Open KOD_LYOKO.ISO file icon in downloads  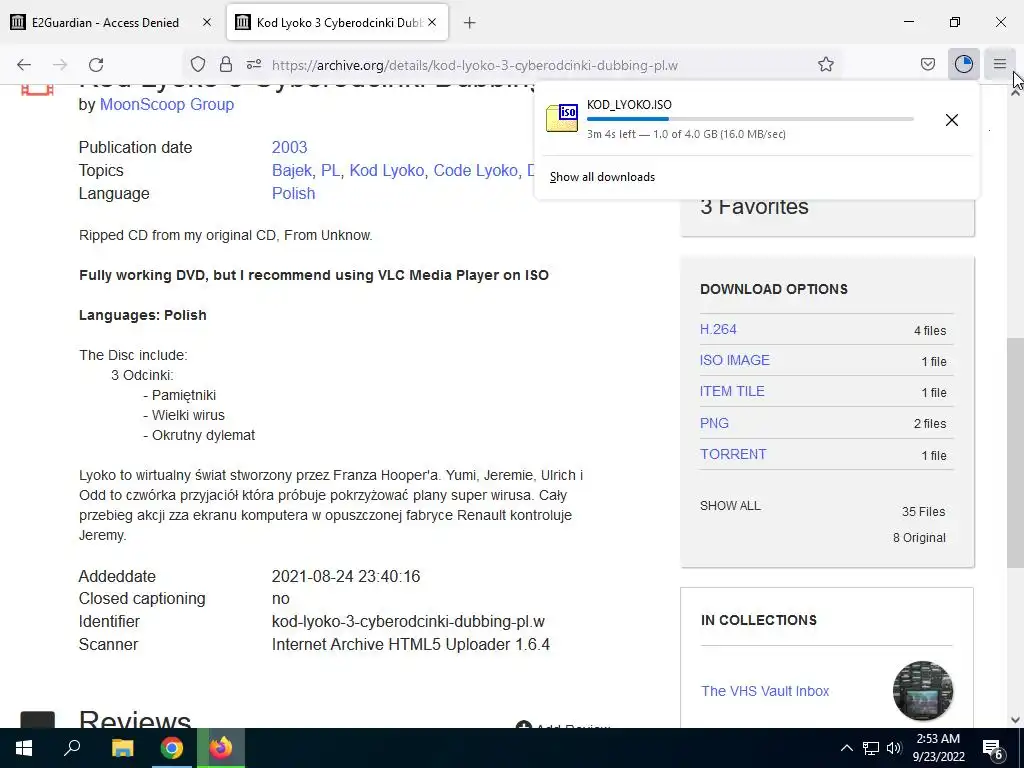562,118
